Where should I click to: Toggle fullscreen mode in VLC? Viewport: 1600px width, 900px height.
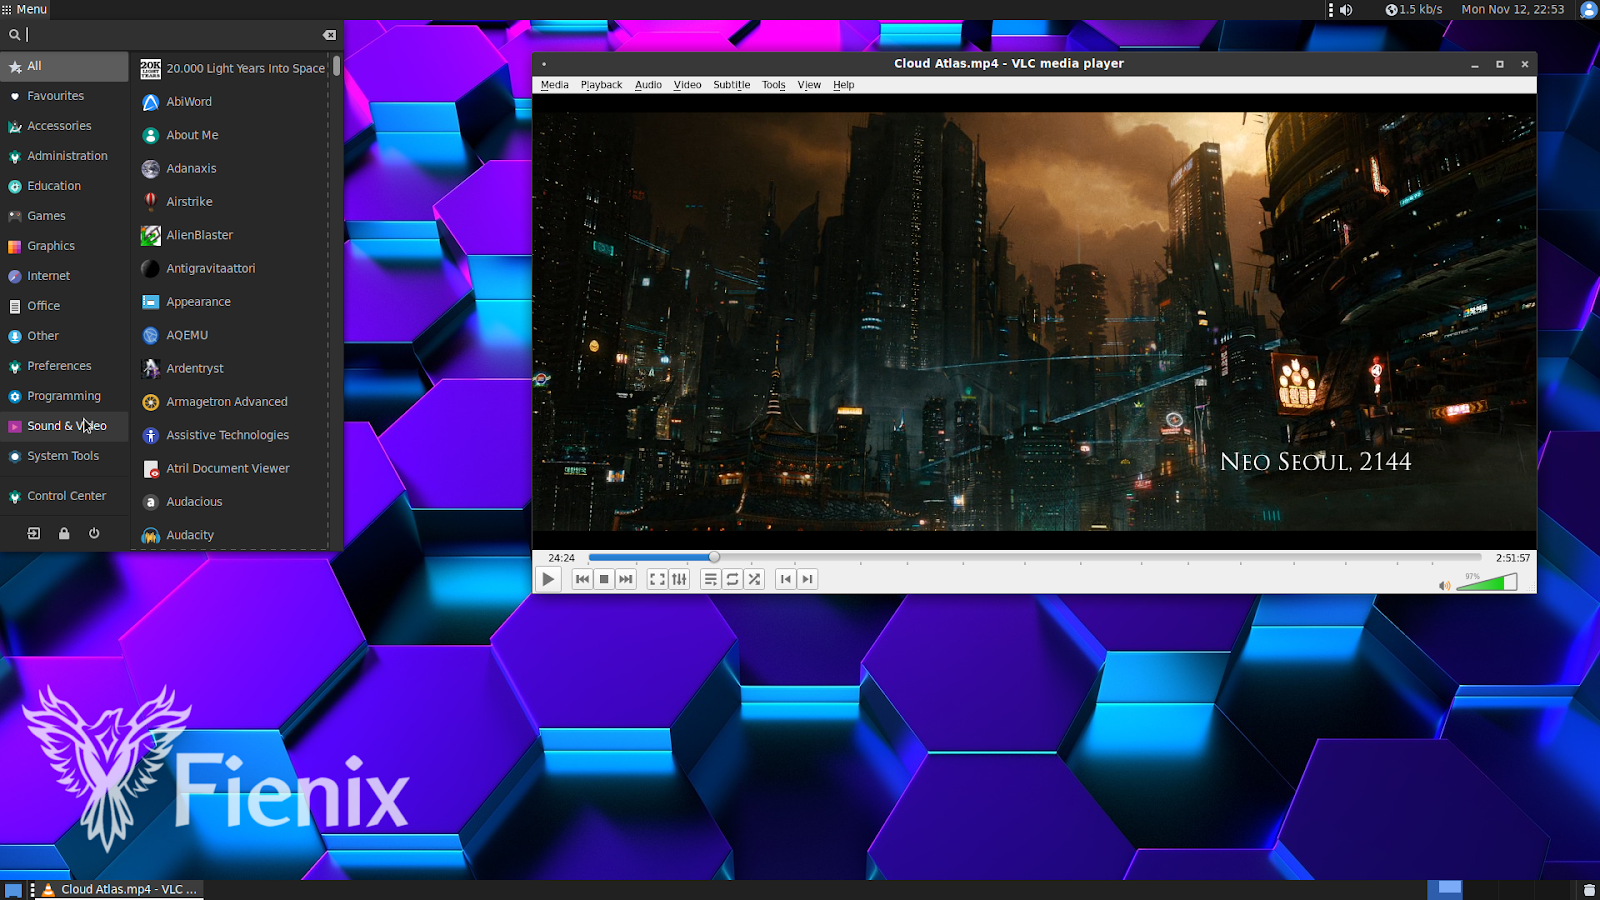(658, 579)
